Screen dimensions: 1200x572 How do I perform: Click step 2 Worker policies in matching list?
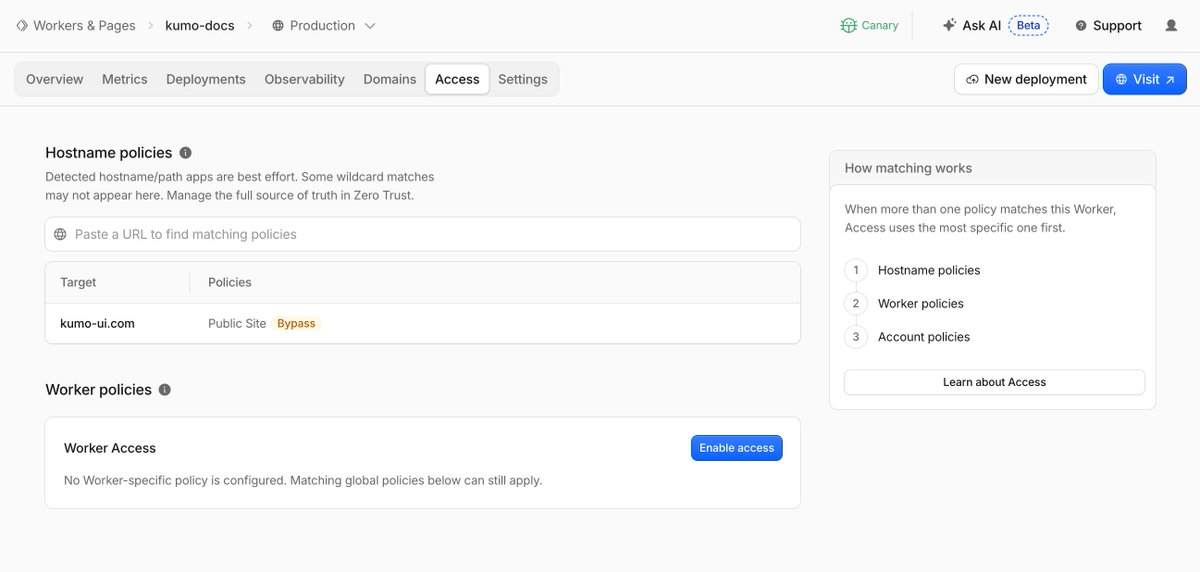tap(921, 303)
